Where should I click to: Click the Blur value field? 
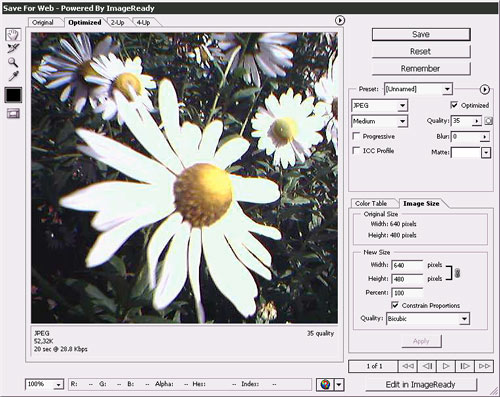[x=466, y=136]
